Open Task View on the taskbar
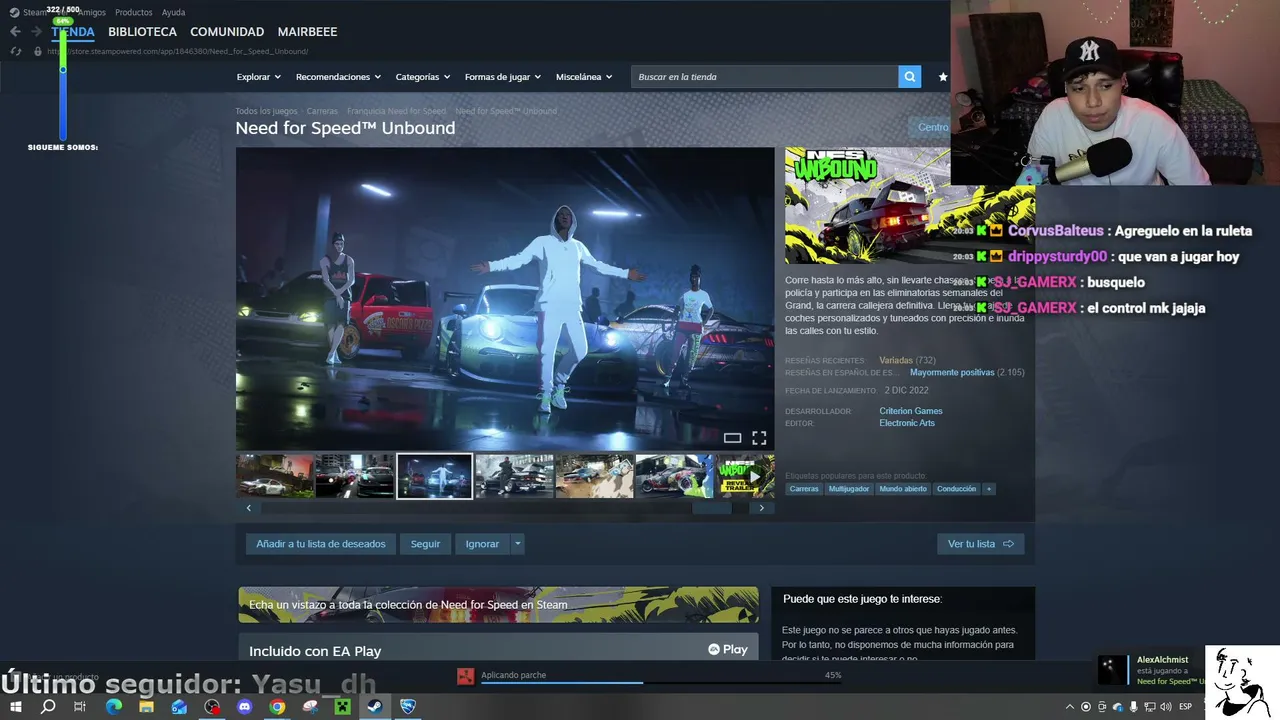Viewport: 1280px width, 720px height. [x=80, y=707]
